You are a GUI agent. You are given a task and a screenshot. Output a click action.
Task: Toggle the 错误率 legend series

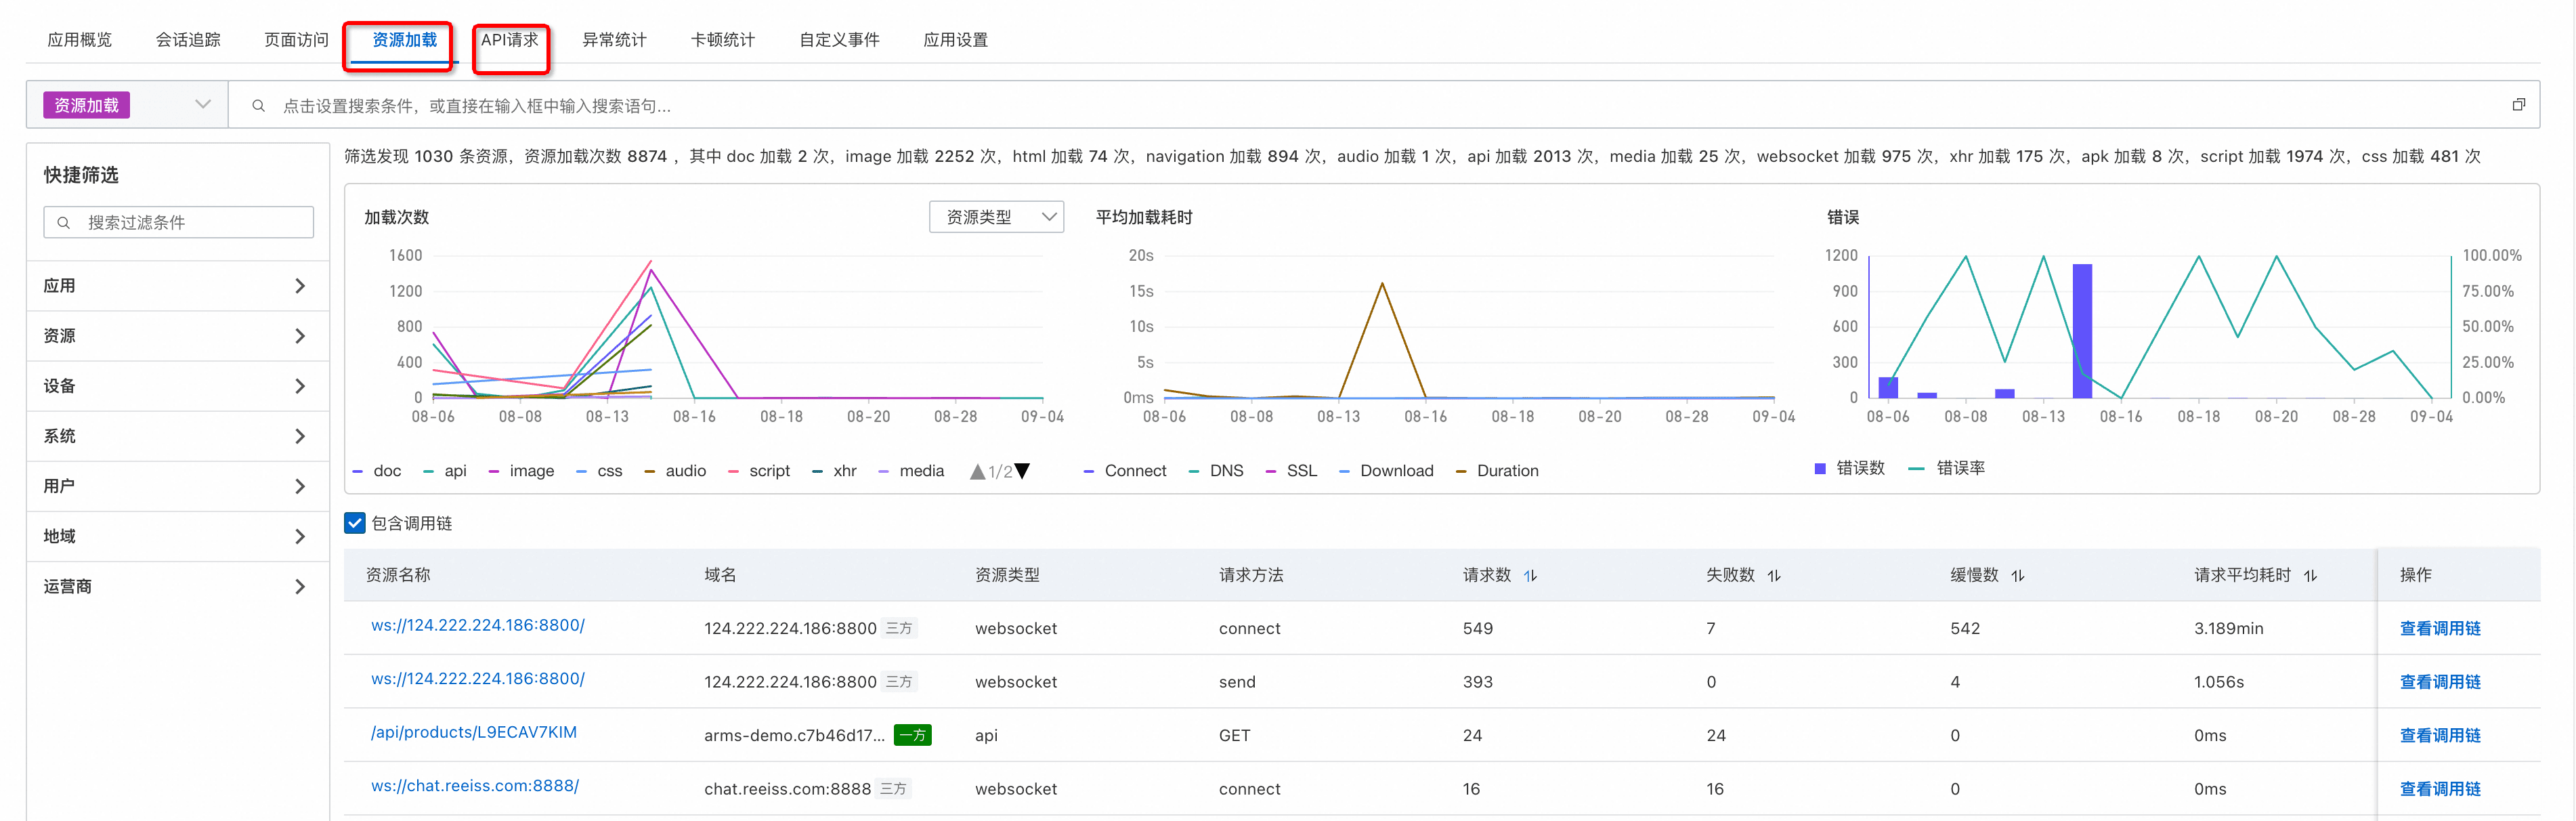coord(1959,468)
